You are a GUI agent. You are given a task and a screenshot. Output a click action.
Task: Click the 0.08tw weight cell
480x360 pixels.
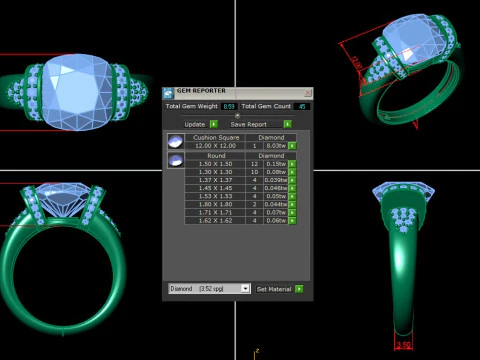point(276,172)
